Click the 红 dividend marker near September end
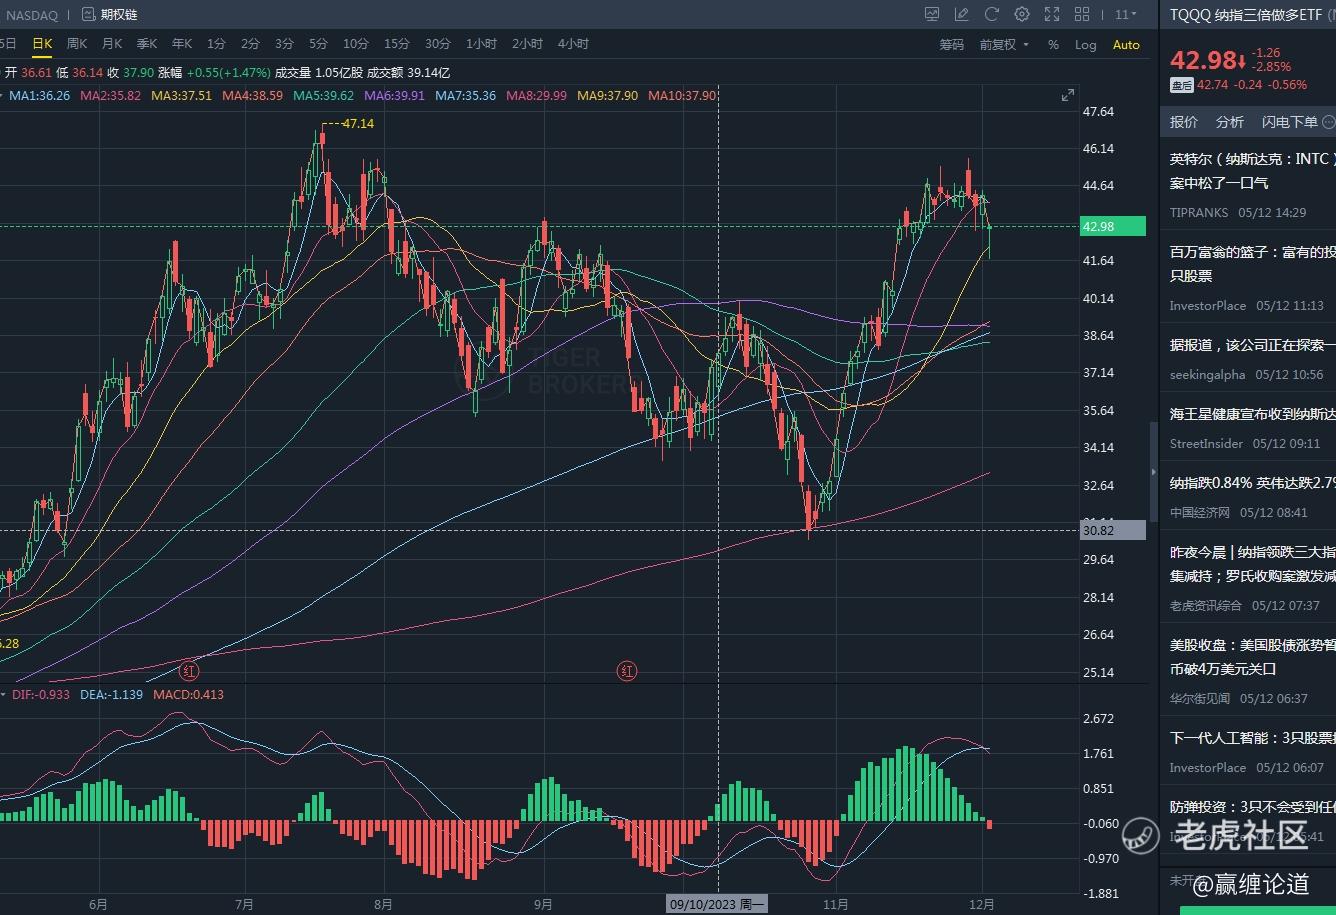This screenshot has height=915, width=1336. (x=627, y=671)
